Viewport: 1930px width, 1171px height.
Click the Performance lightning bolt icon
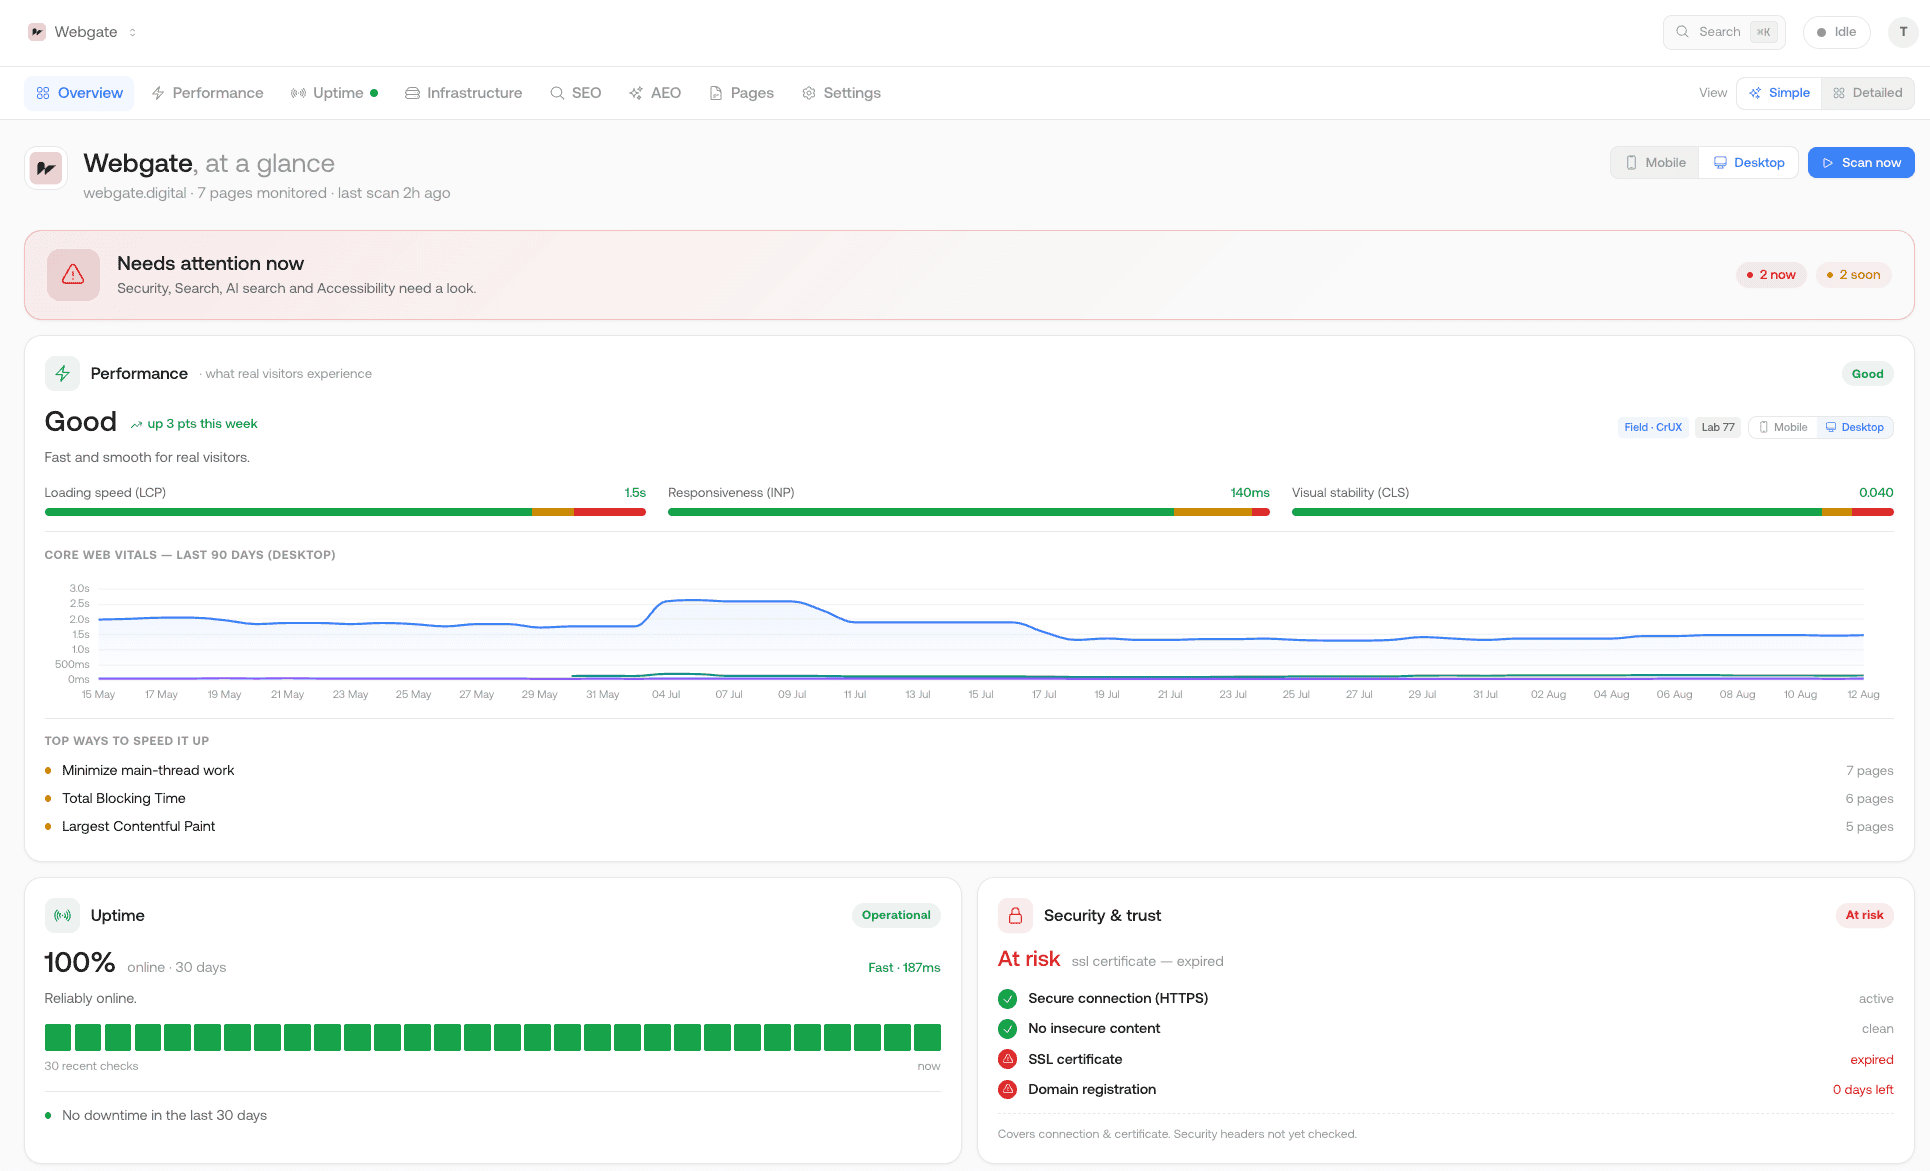point(62,374)
